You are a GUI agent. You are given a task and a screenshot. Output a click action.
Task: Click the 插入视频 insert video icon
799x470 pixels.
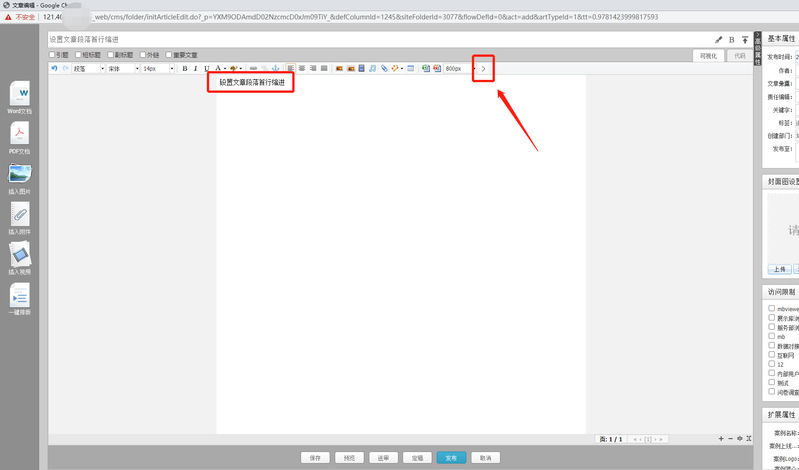[20, 254]
